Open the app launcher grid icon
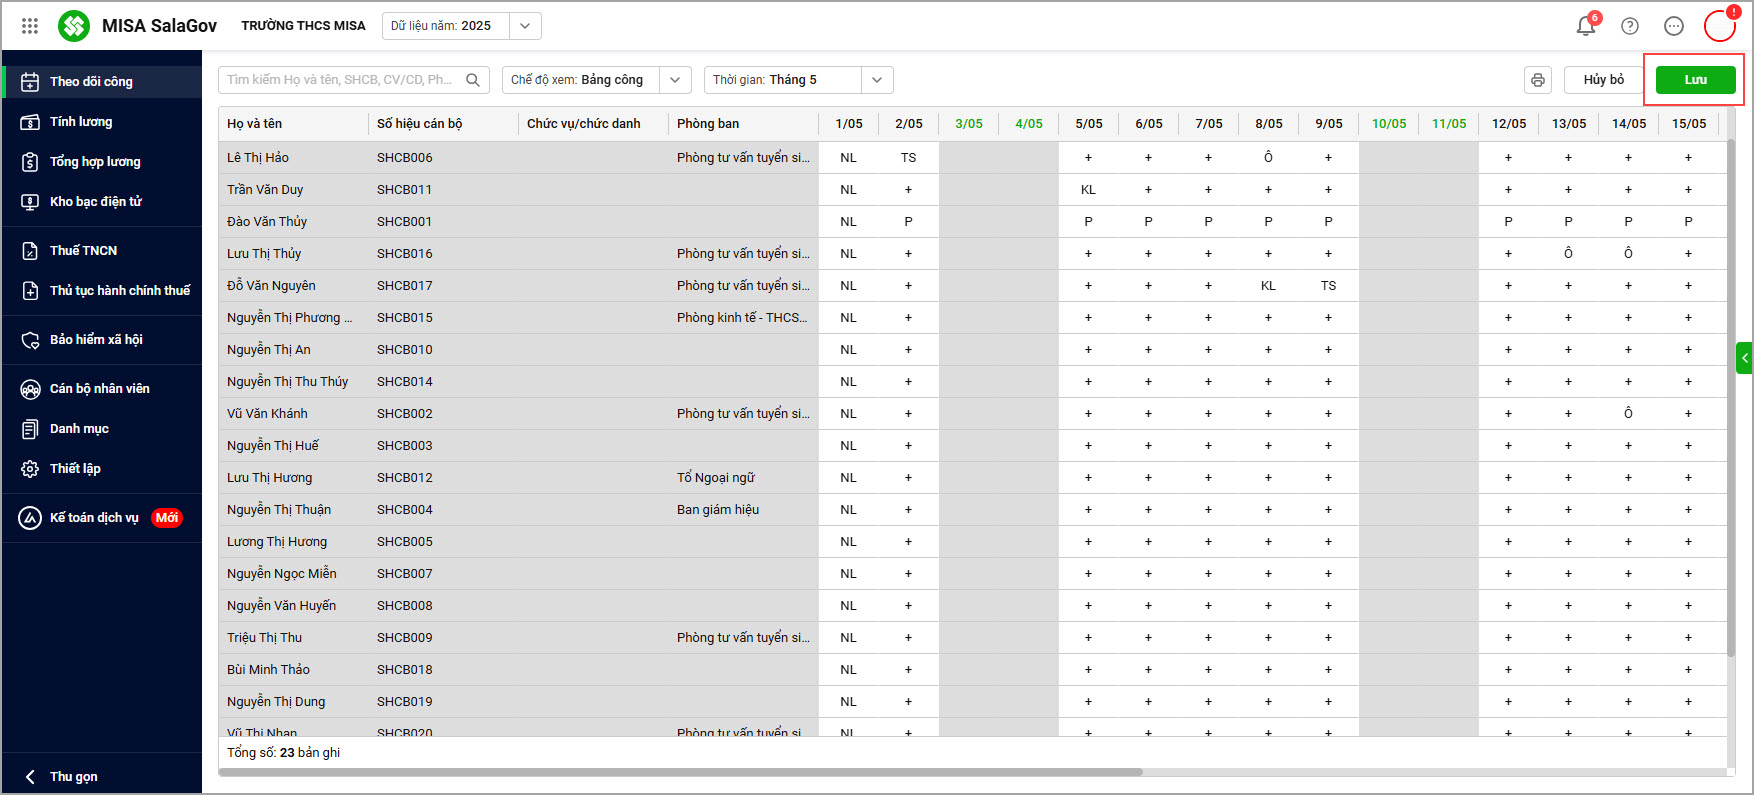The height and width of the screenshot is (795, 1754). 30,26
